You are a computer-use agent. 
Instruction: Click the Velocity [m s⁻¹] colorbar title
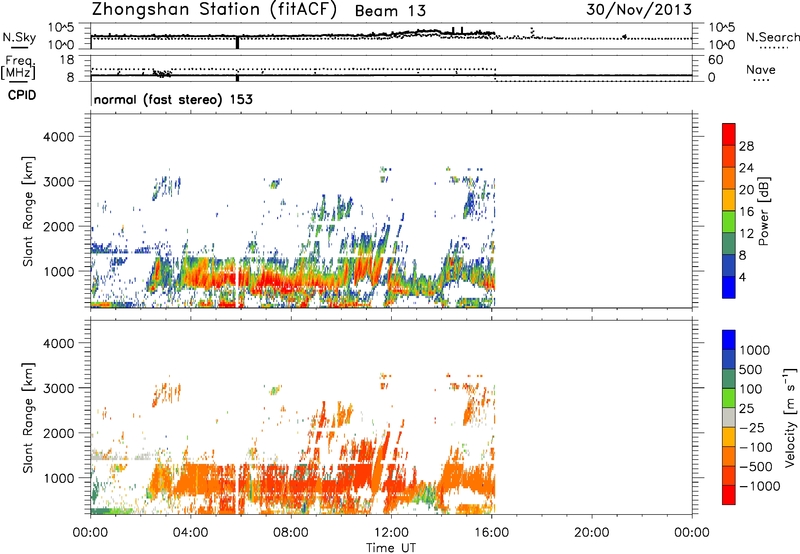click(x=790, y=417)
